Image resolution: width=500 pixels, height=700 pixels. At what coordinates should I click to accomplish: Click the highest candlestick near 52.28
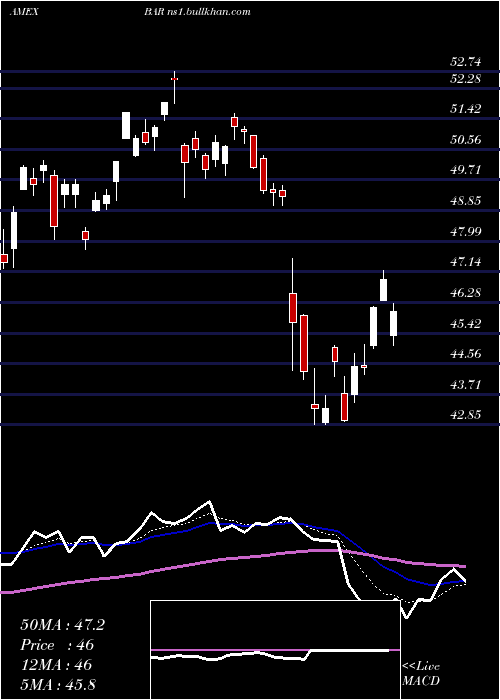(175, 87)
